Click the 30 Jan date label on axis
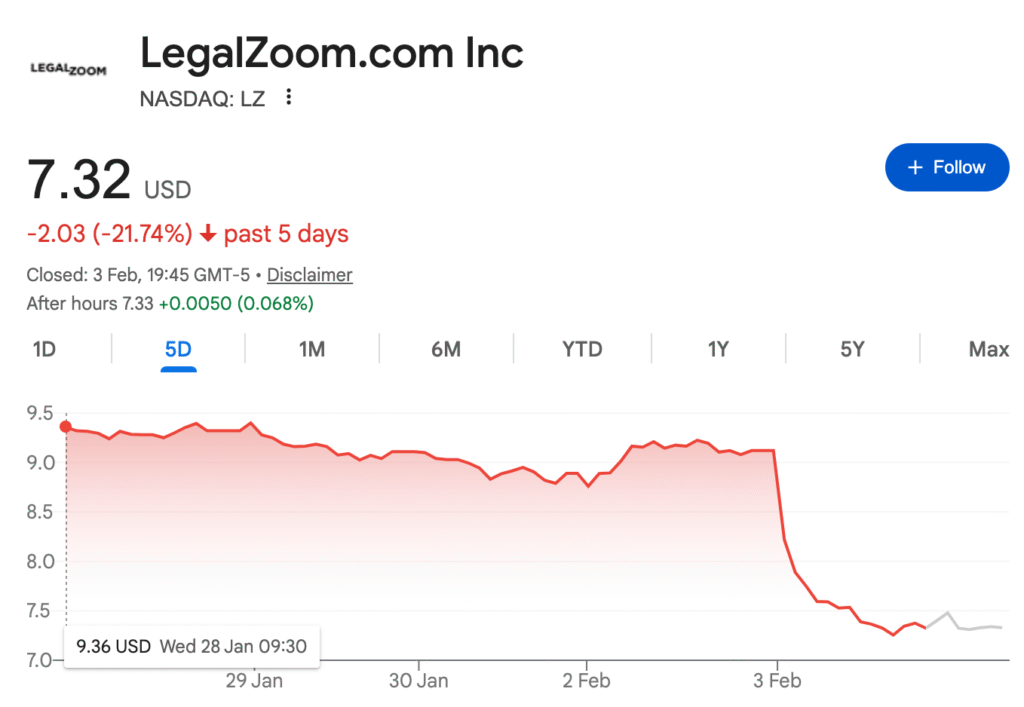1024x707 pixels. pos(419,681)
